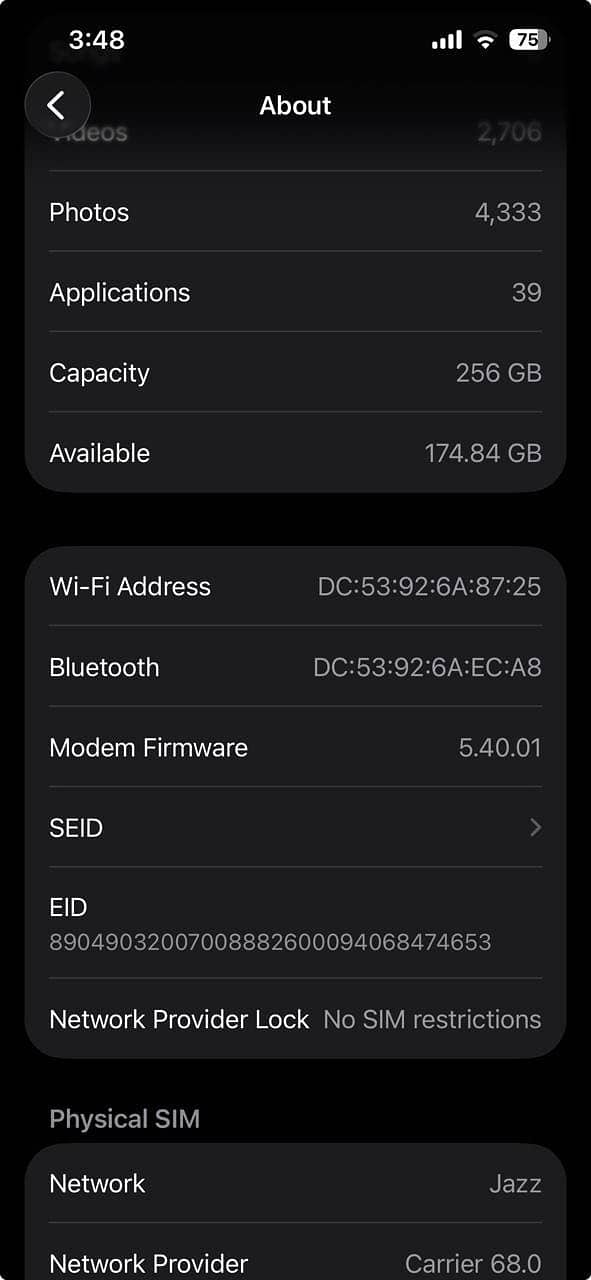Viewport: 591px width, 1280px height.
Task: Tap the Network row showing Jazz
Action: click(x=295, y=1183)
